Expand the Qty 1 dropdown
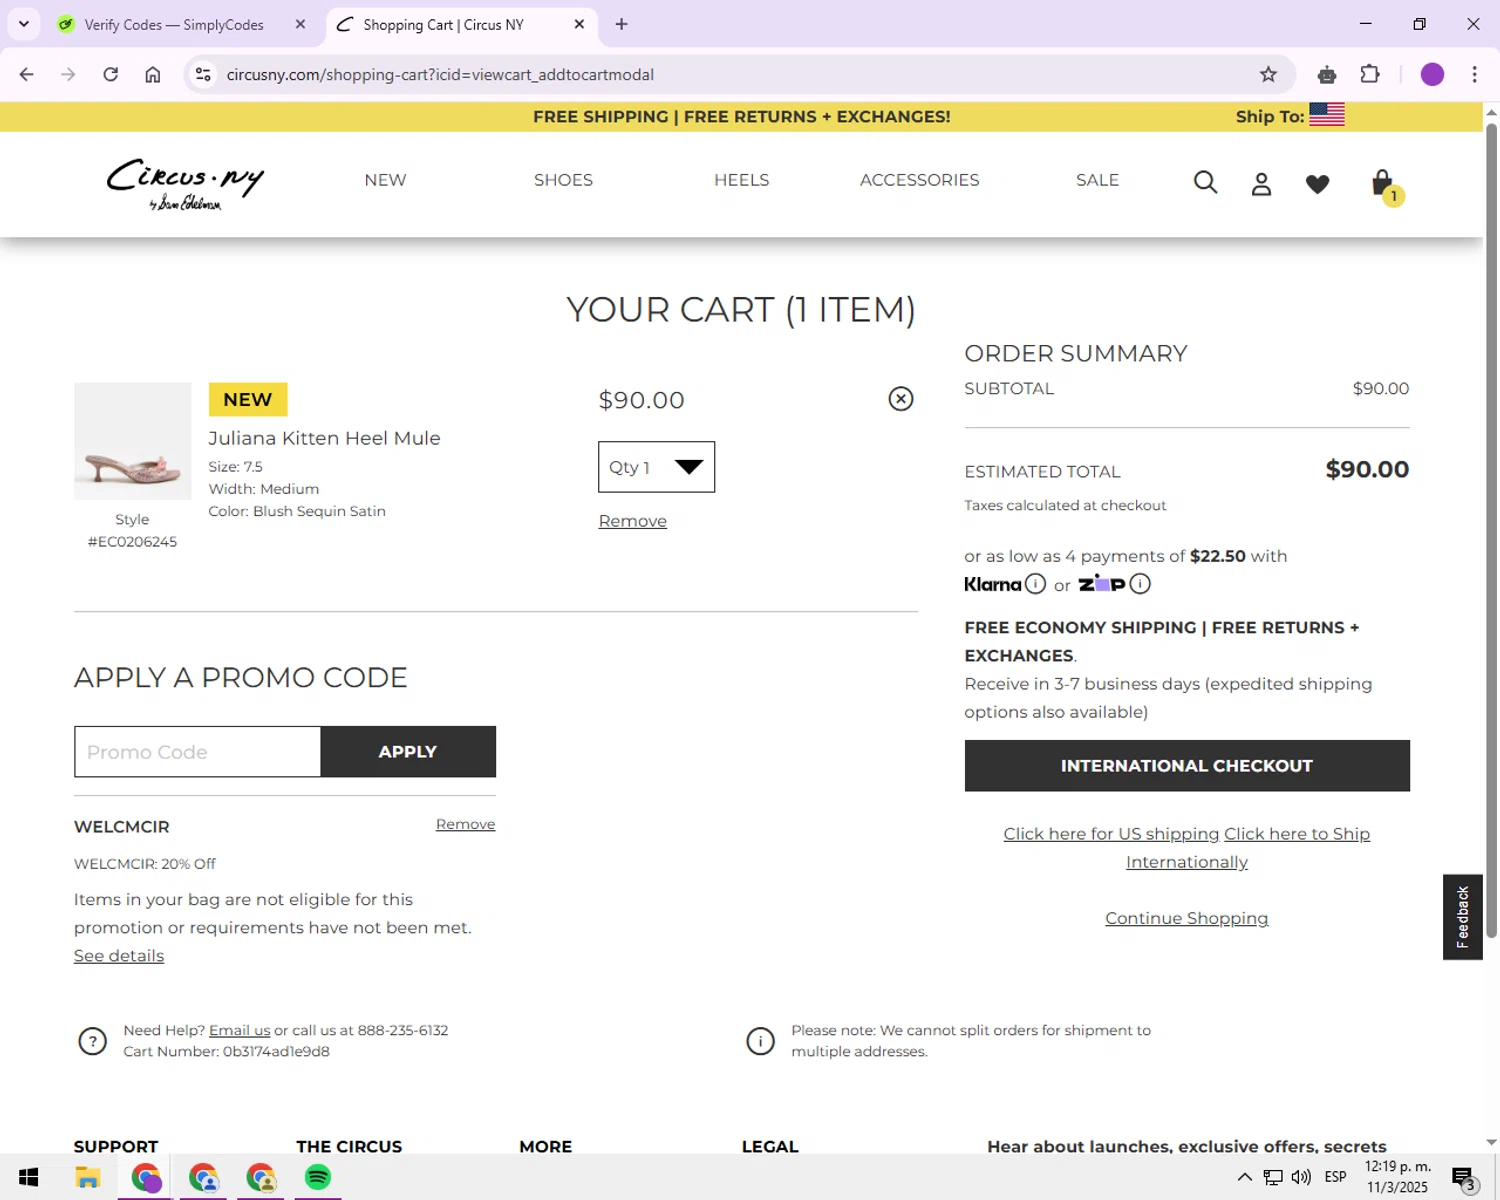 pyautogui.click(x=656, y=467)
